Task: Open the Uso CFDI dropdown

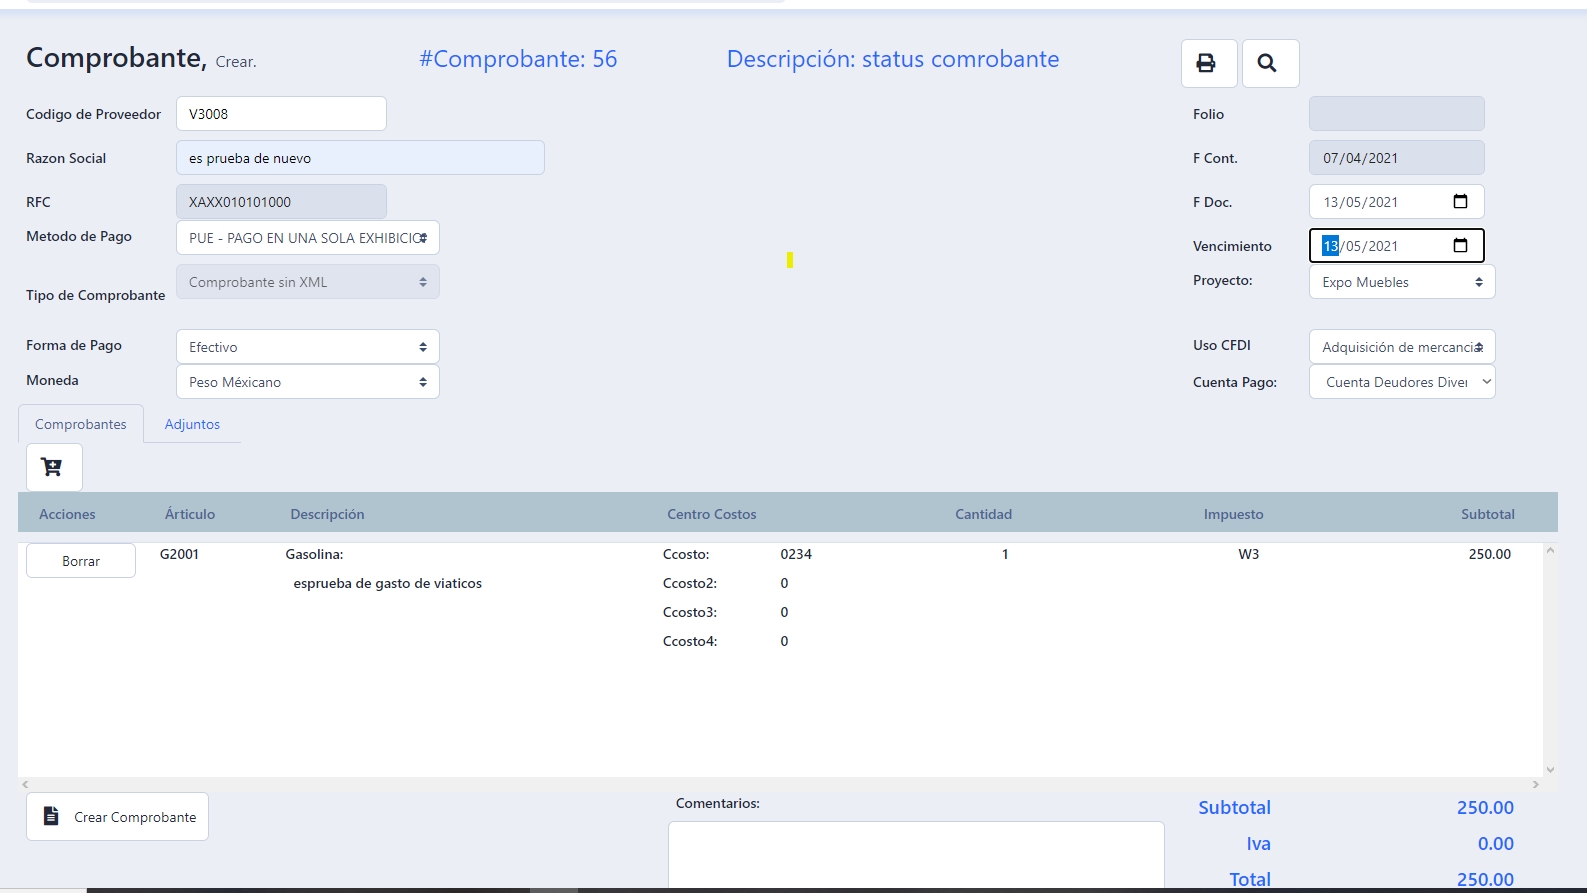Action: (x=1401, y=347)
